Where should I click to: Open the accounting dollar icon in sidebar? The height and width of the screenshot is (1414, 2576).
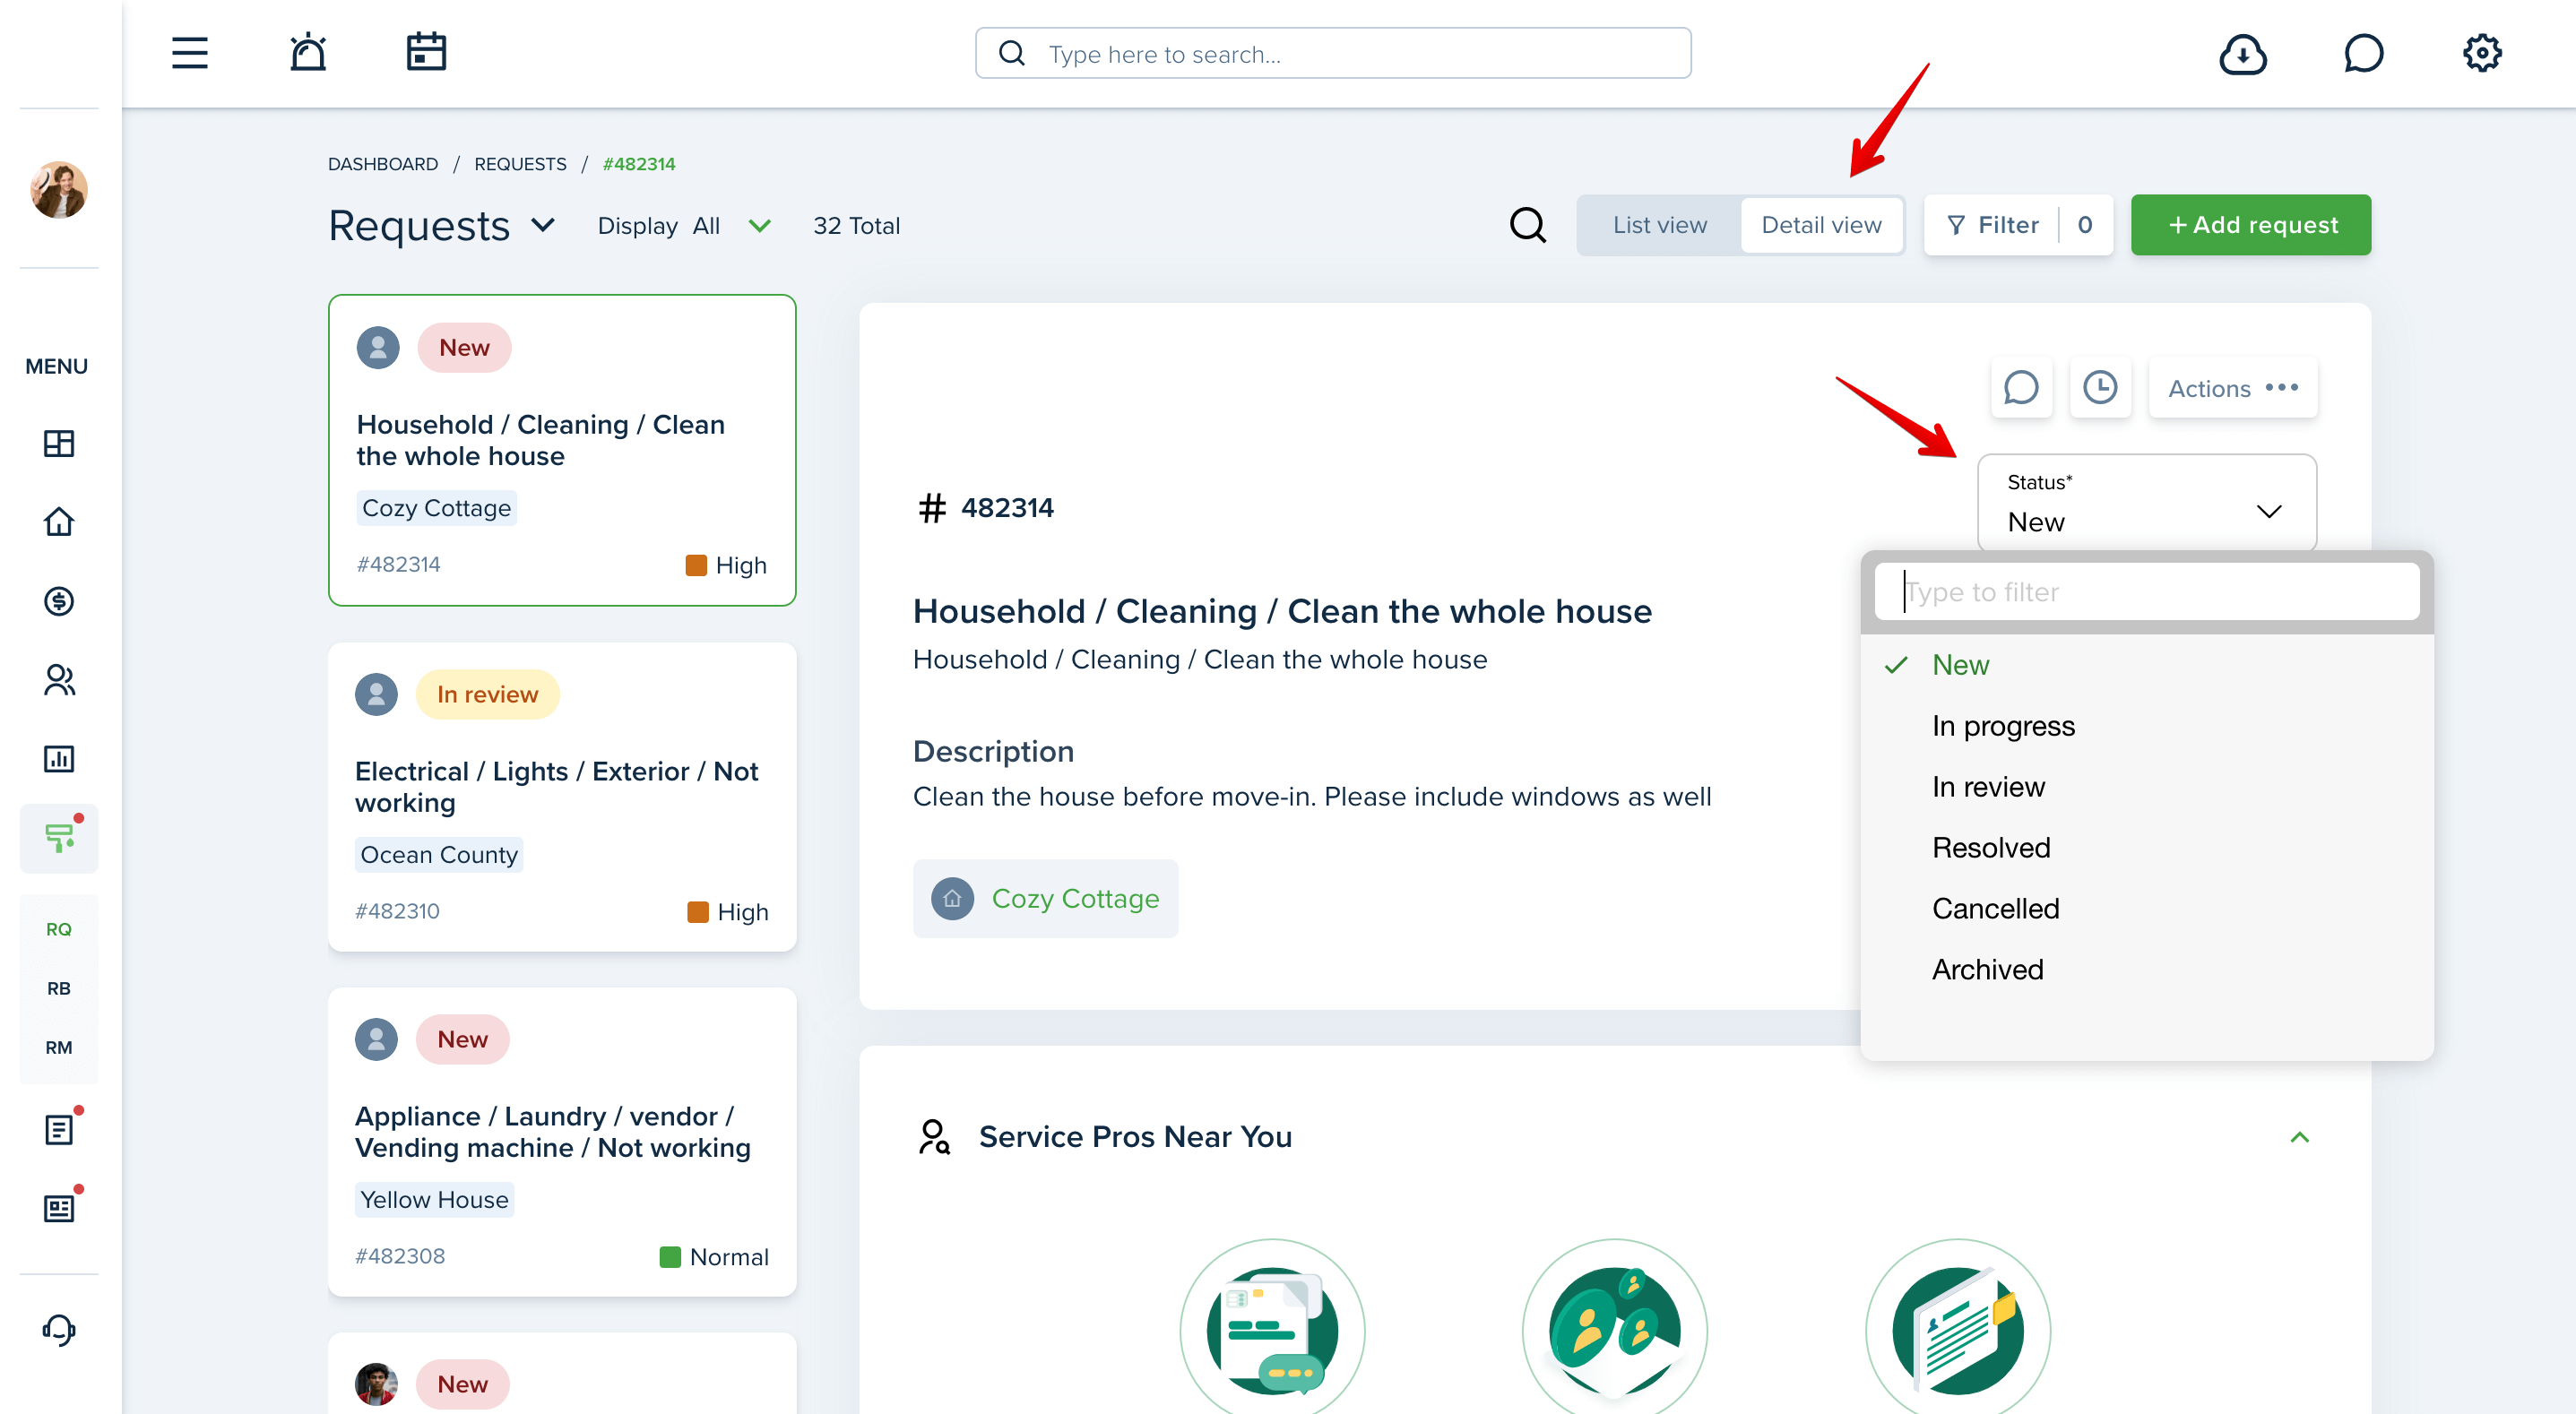tap(59, 601)
